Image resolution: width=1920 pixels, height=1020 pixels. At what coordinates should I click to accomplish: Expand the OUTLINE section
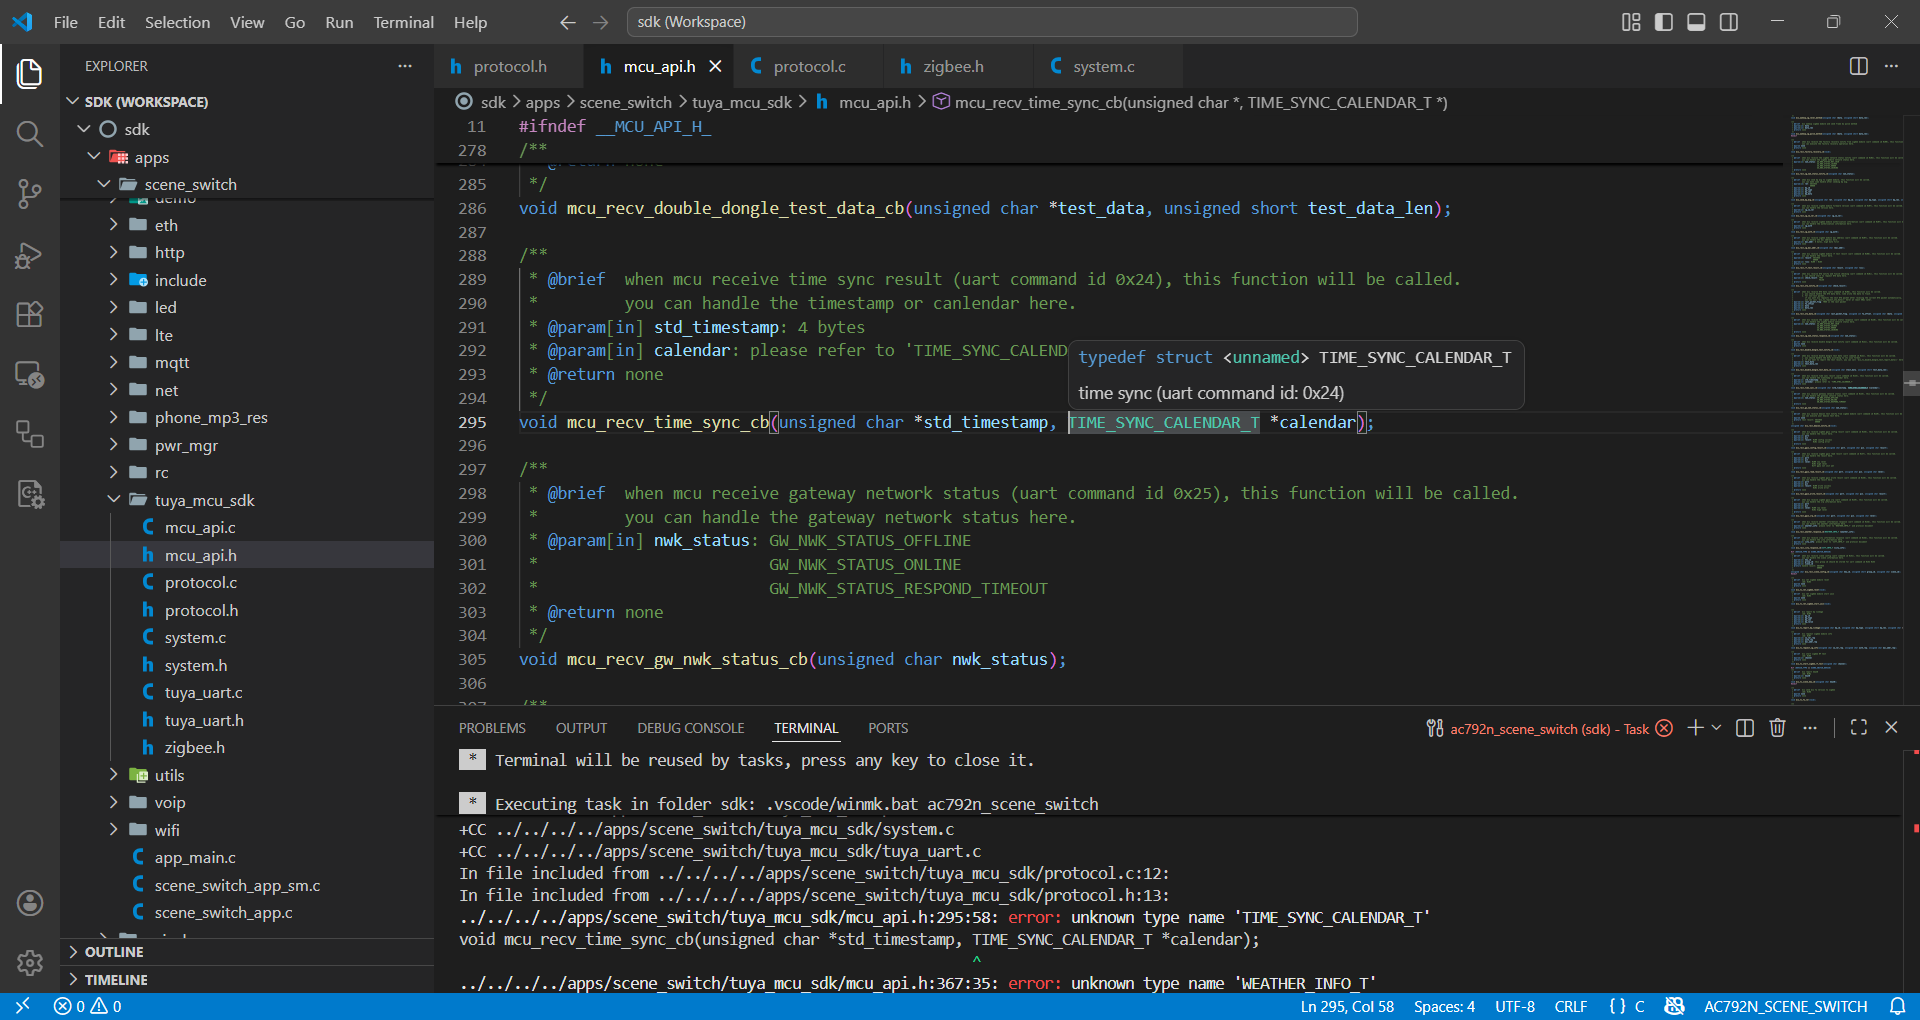tap(114, 952)
